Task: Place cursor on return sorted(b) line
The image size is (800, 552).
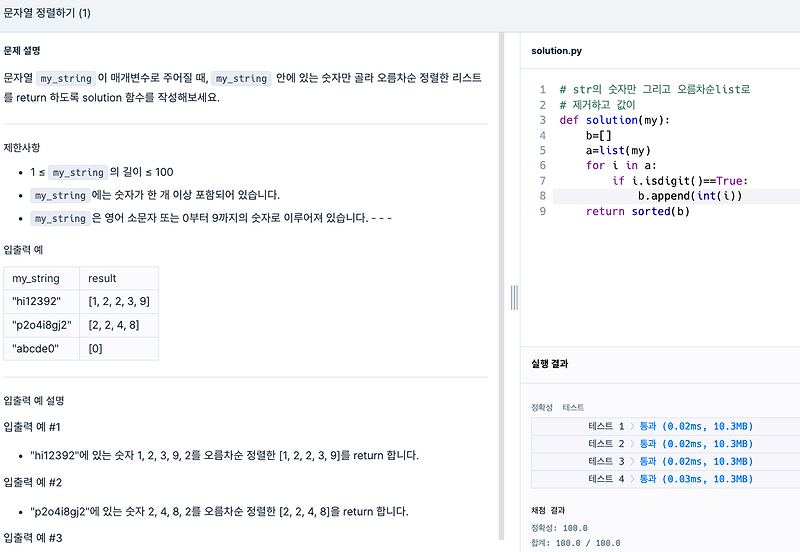Action: click(x=637, y=211)
